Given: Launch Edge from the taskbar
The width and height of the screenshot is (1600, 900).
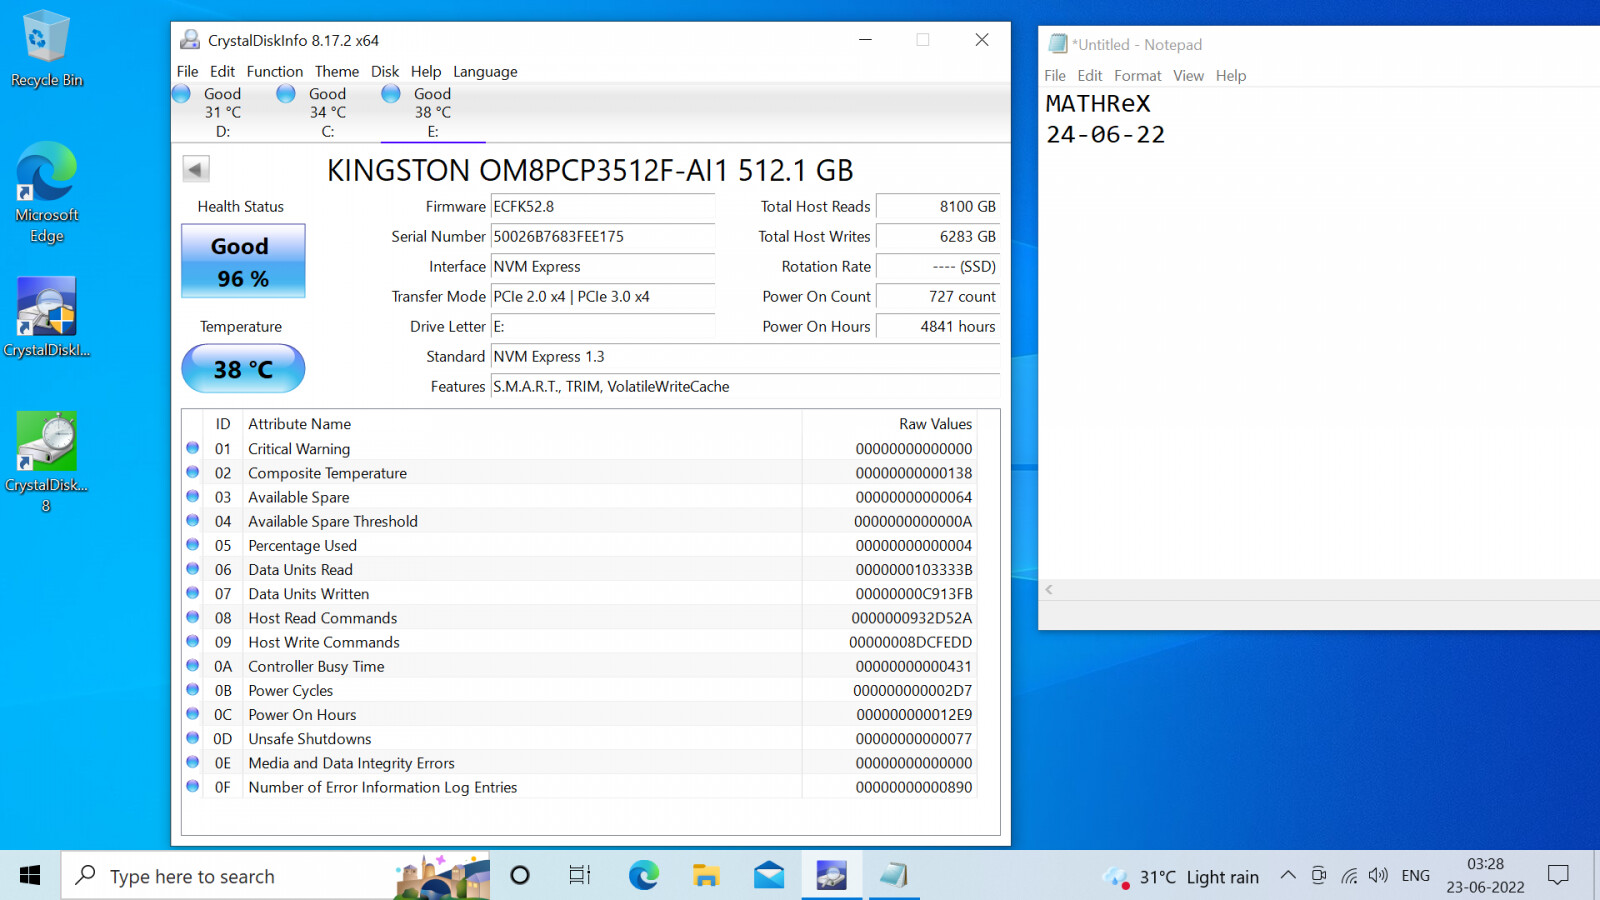Looking at the screenshot, I should tap(643, 876).
